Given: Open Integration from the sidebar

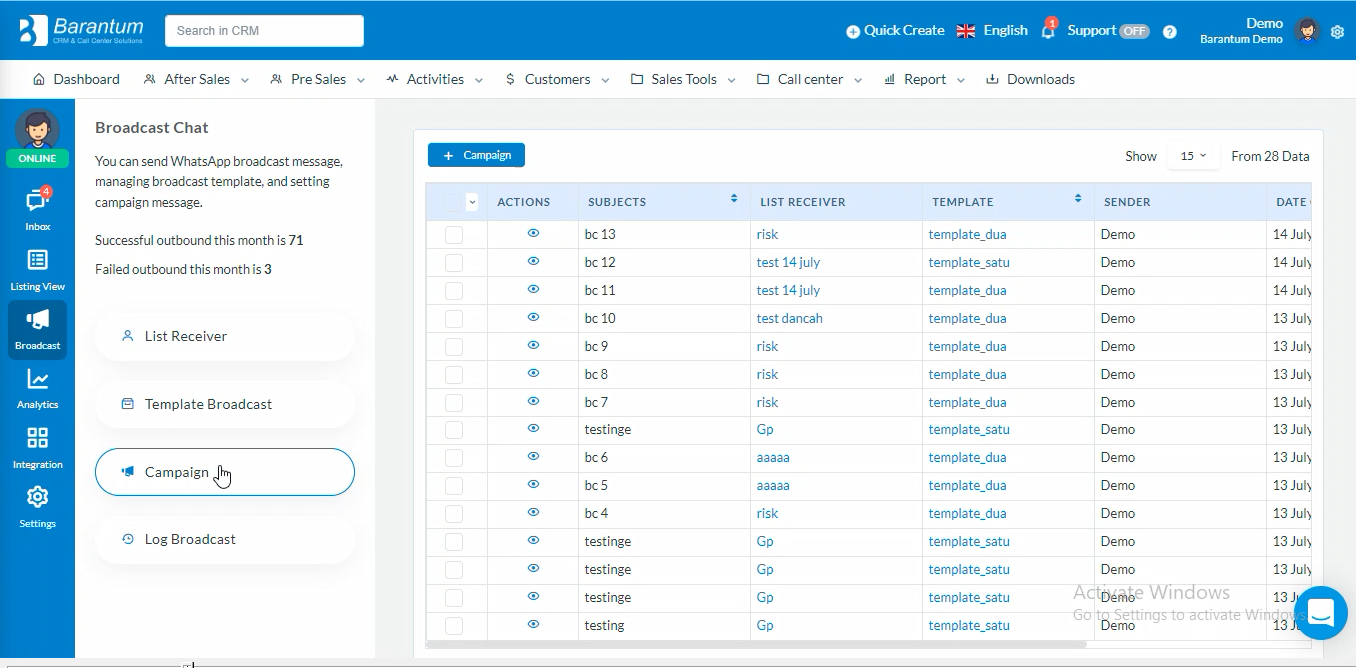Looking at the screenshot, I should point(37,447).
